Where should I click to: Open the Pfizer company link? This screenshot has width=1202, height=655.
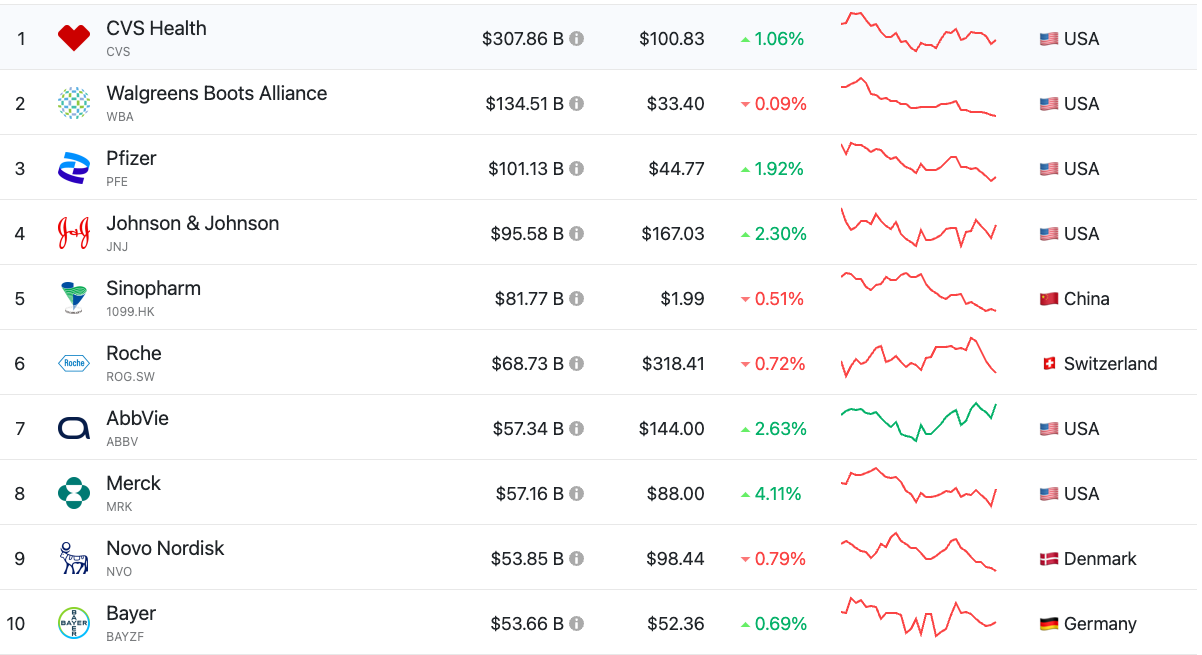(131, 158)
